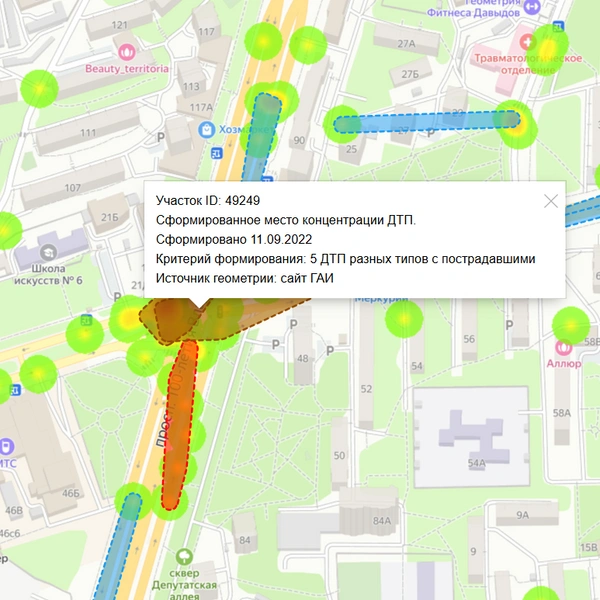Click the parking P marker near building 48
The width and height of the screenshot is (600, 600).
coord(293,324)
